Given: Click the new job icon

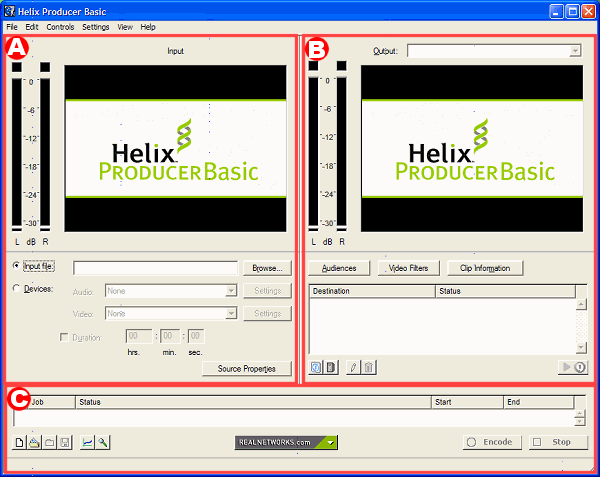Looking at the screenshot, I should click(20, 442).
